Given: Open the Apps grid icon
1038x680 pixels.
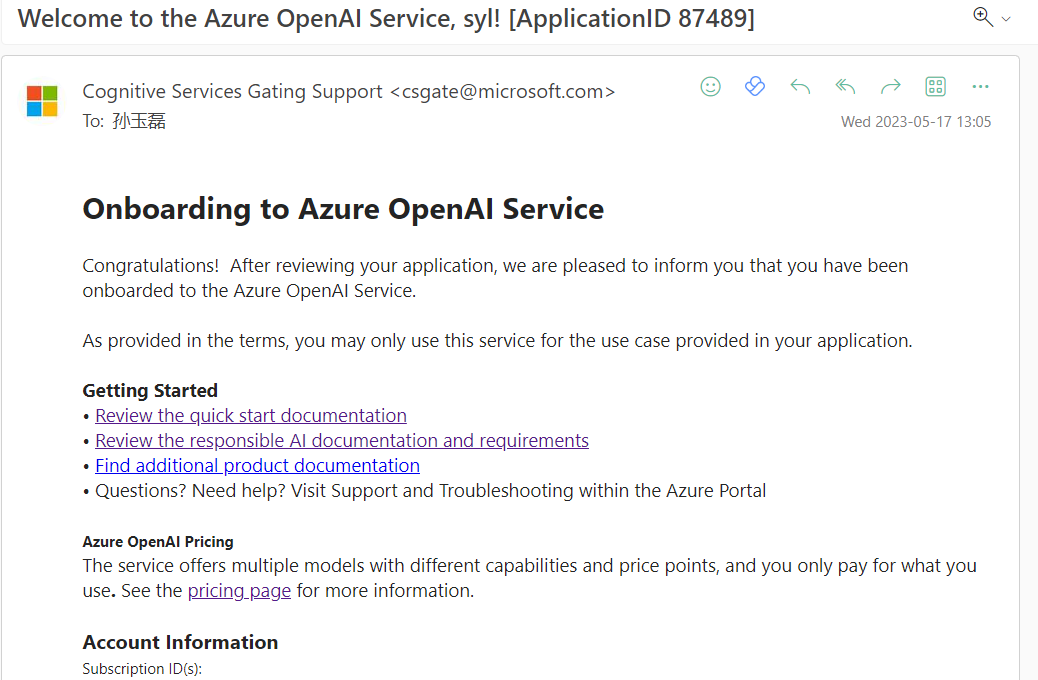Looking at the screenshot, I should point(935,87).
